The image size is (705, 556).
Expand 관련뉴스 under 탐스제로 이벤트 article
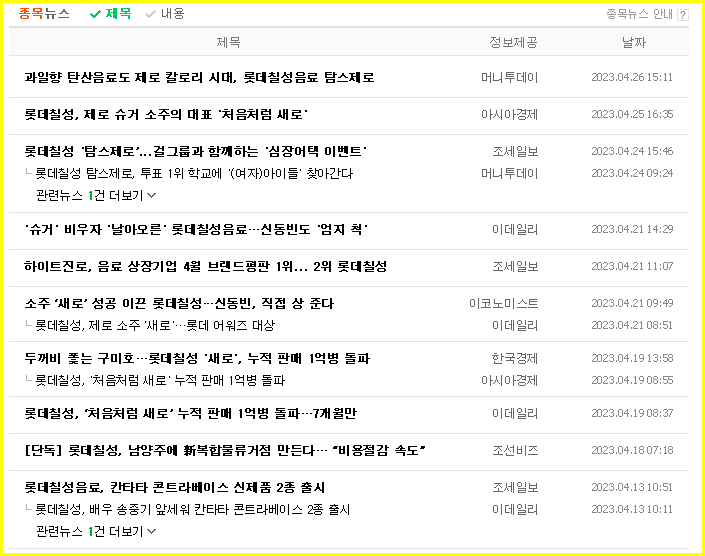coord(96,196)
